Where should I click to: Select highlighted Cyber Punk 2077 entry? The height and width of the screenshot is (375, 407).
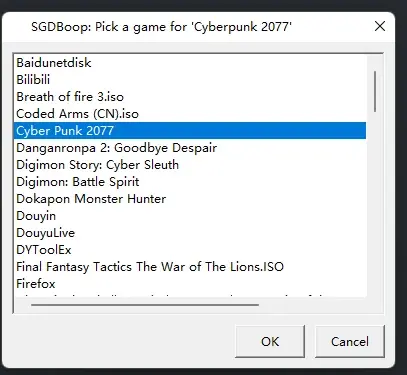(190, 131)
